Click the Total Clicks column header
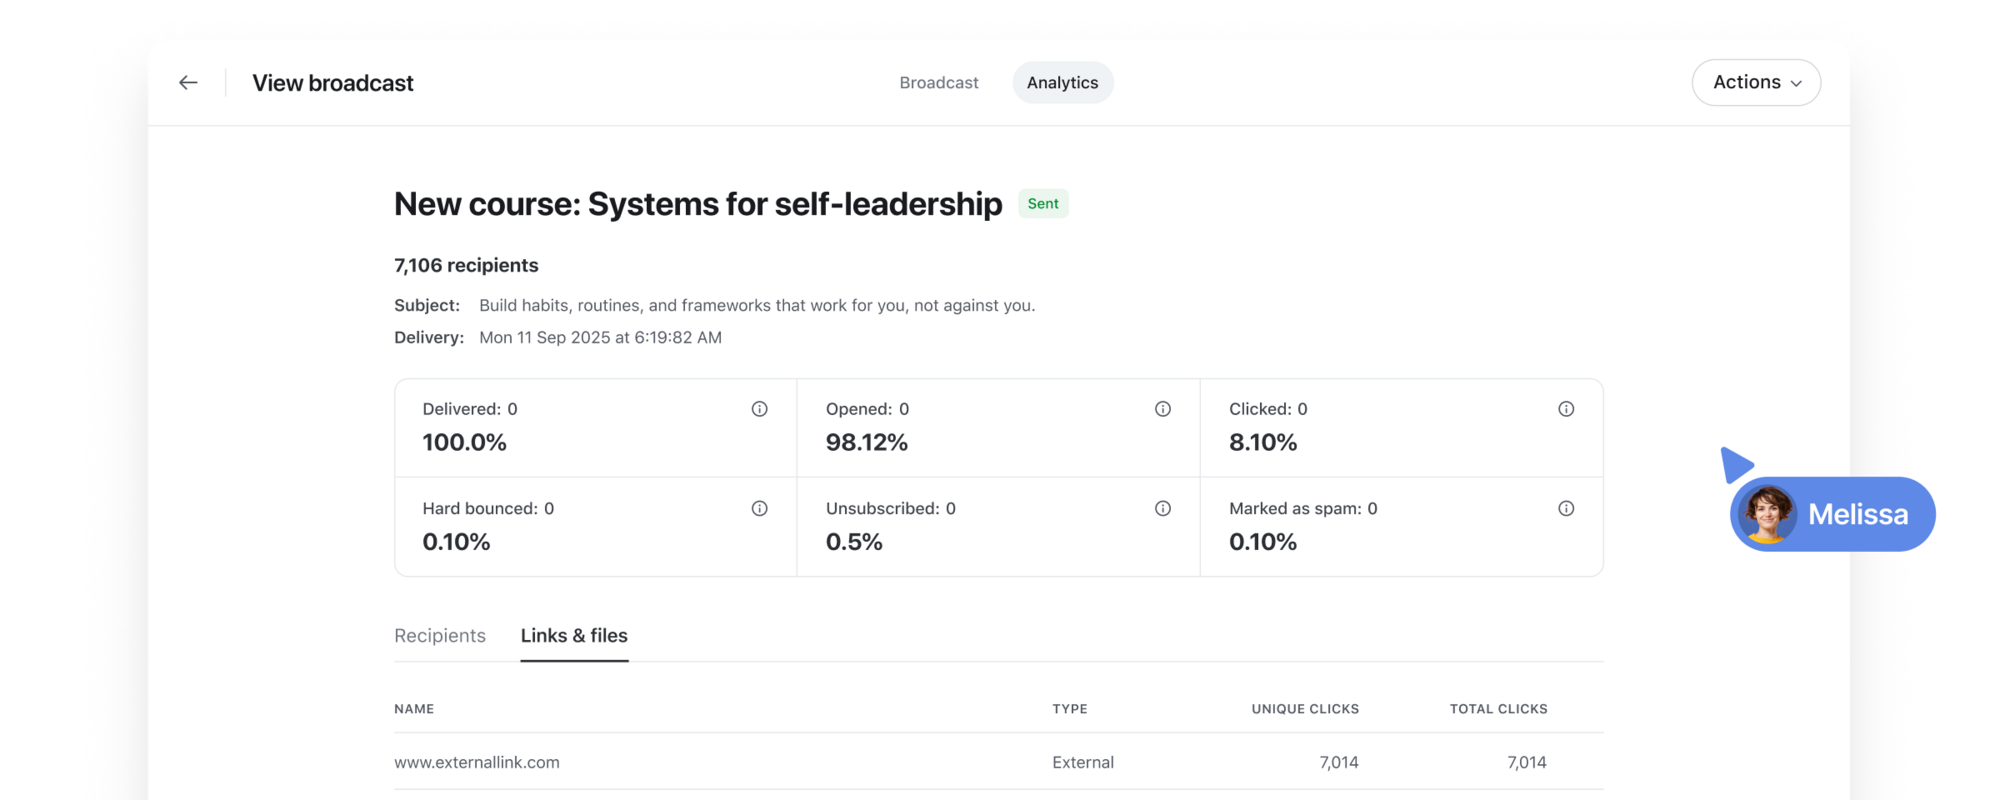The image size is (2000, 800). (1498, 709)
